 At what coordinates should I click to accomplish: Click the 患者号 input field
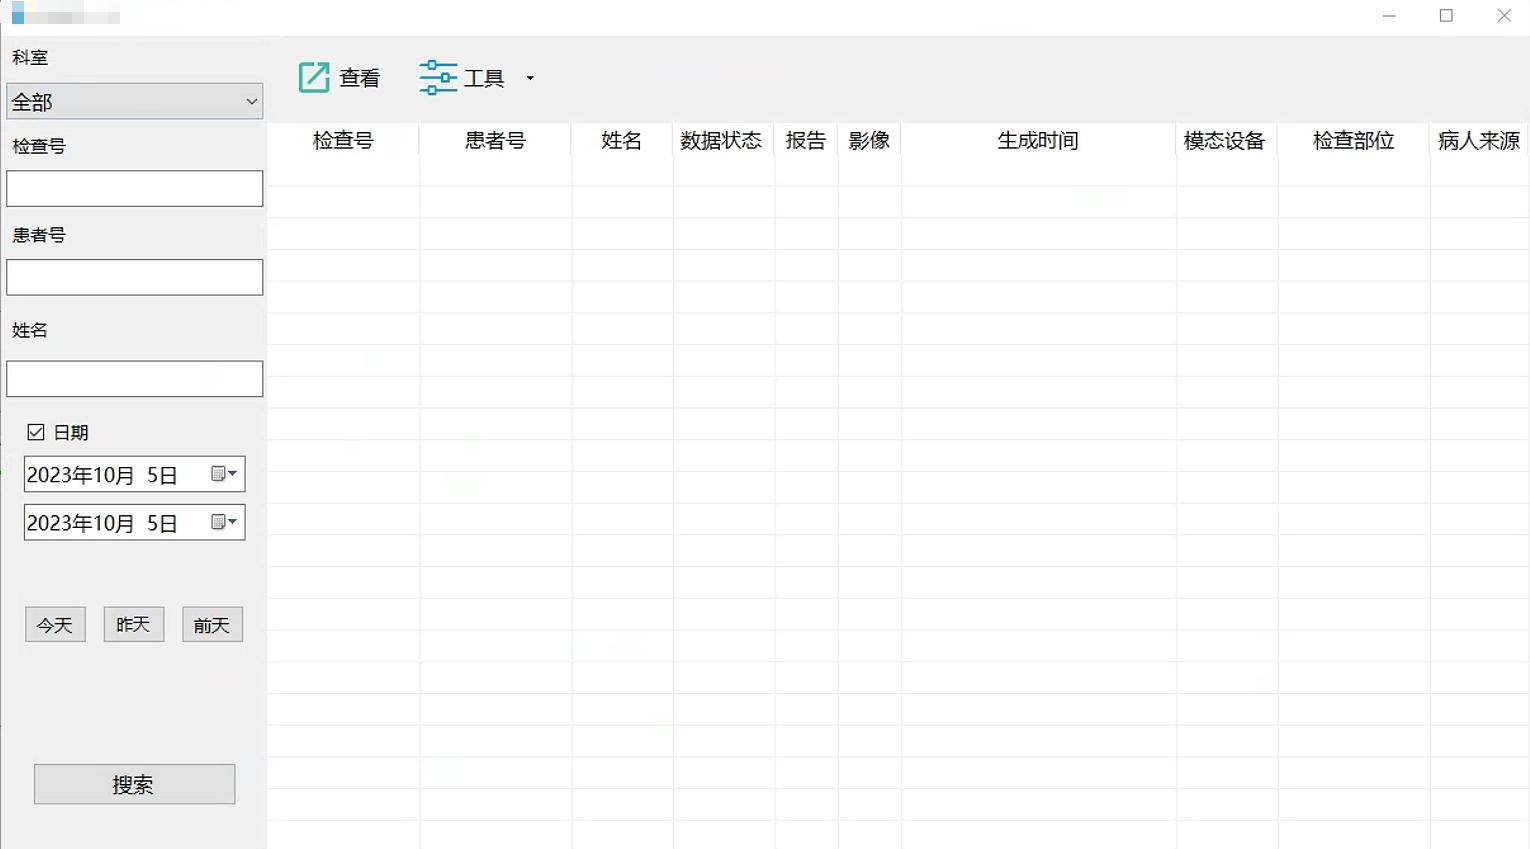coord(135,277)
